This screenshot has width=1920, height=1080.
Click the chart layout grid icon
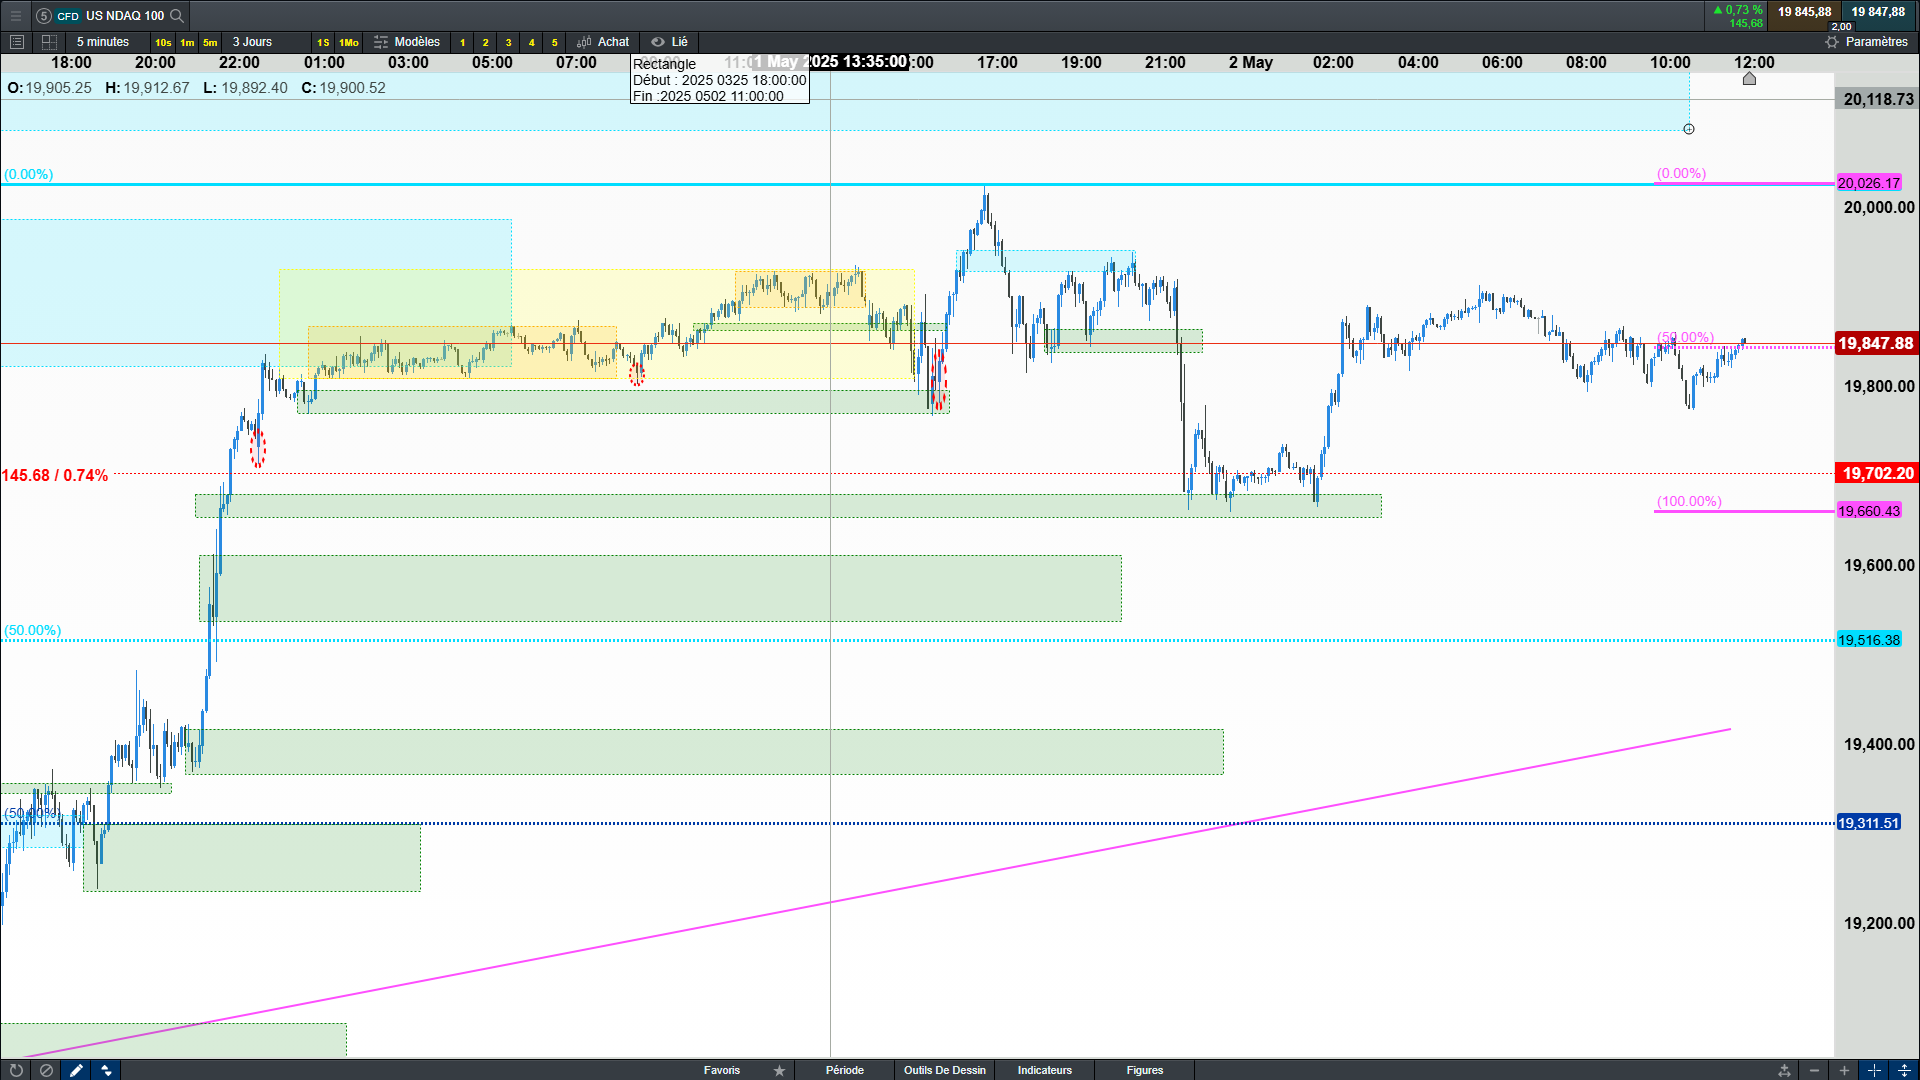click(49, 42)
